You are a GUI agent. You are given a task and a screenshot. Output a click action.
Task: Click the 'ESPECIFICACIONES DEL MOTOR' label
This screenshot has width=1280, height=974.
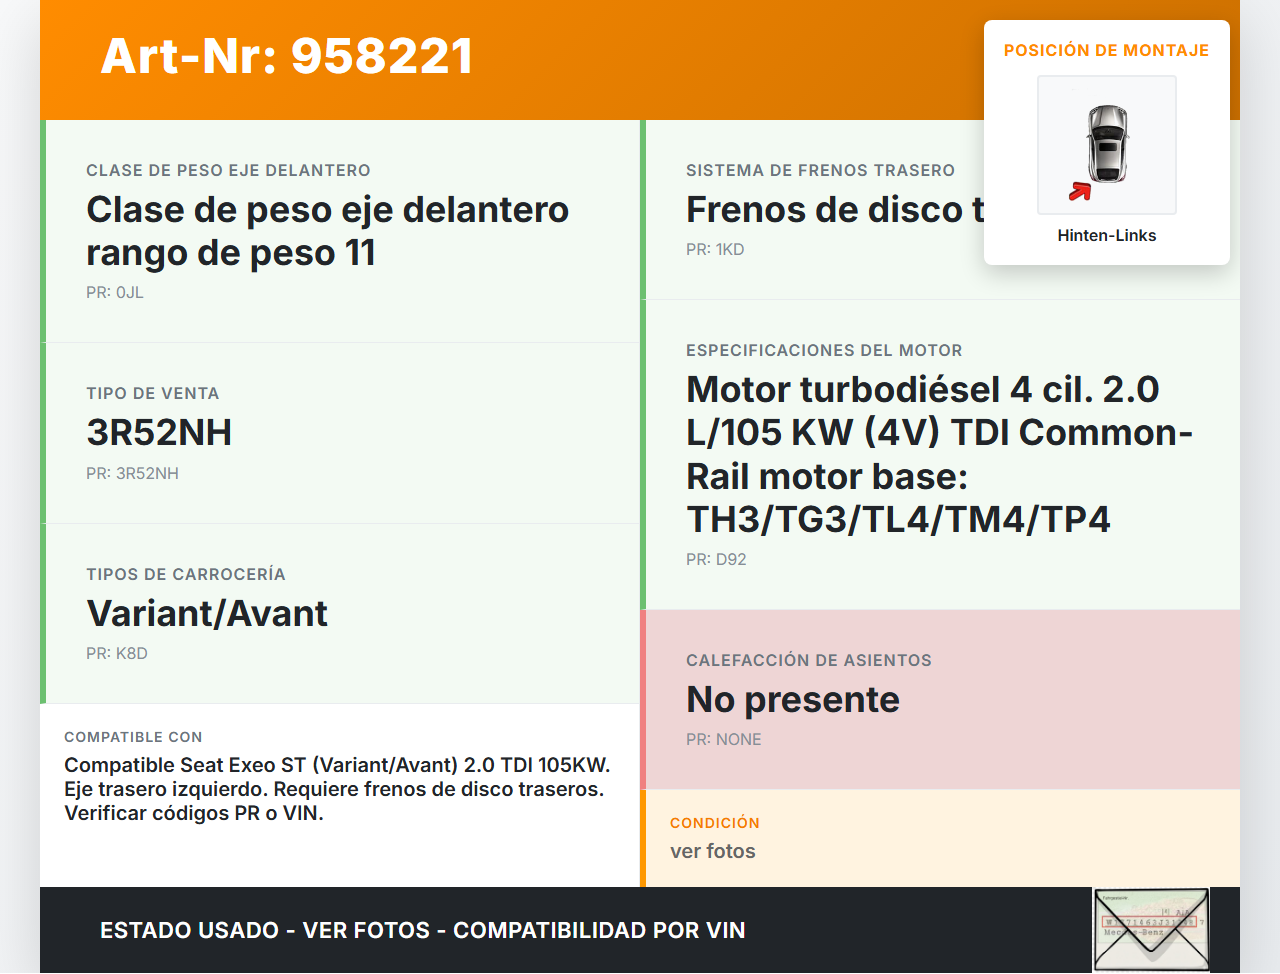(824, 350)
